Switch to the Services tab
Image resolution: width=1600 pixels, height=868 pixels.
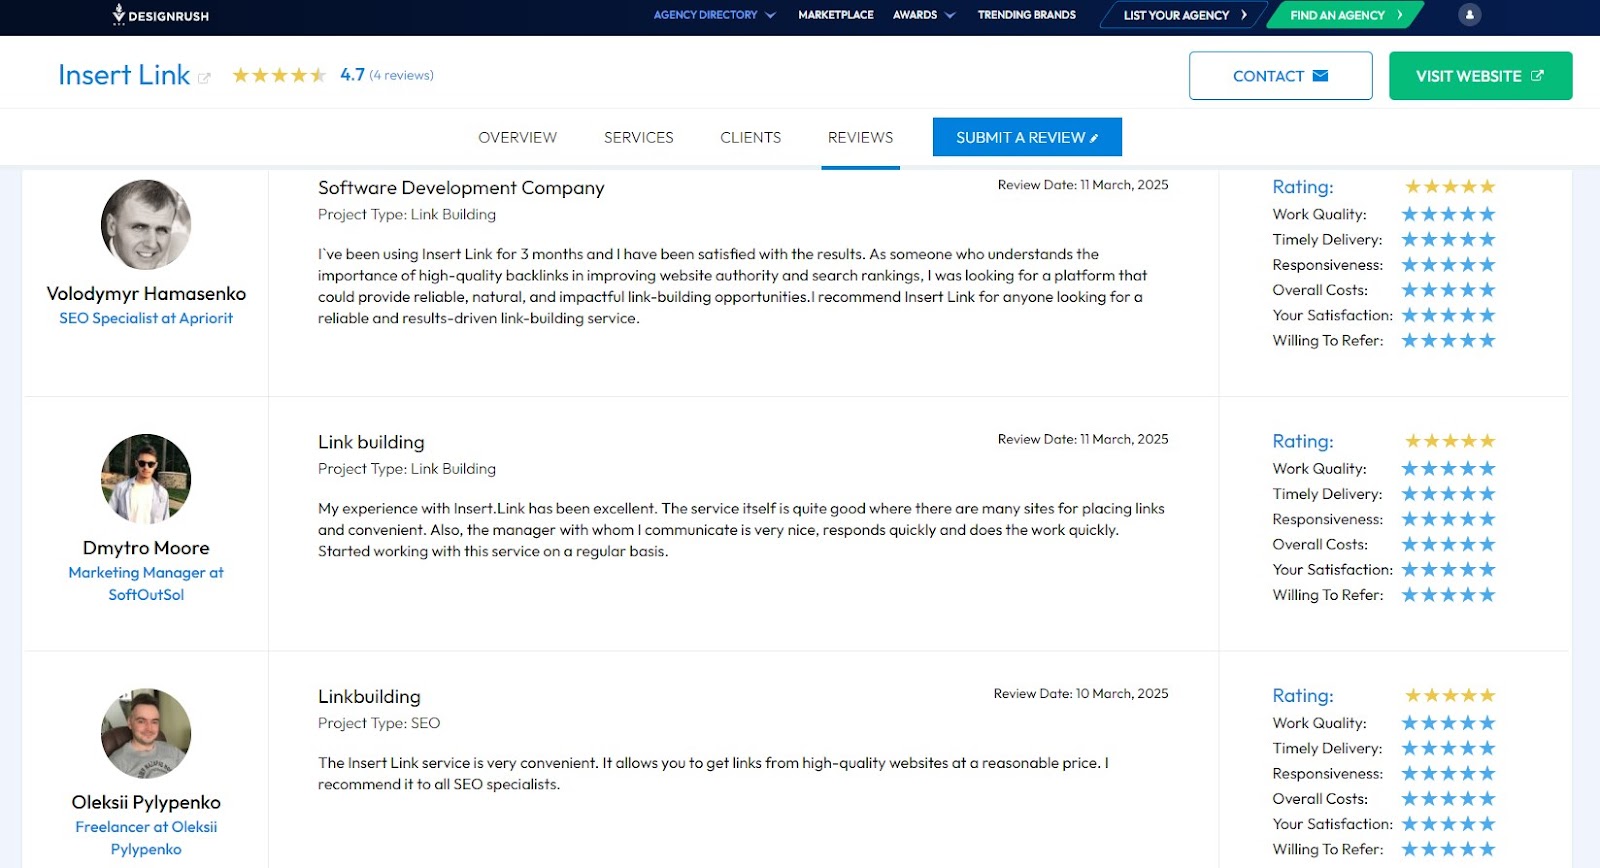pos(639,137)
